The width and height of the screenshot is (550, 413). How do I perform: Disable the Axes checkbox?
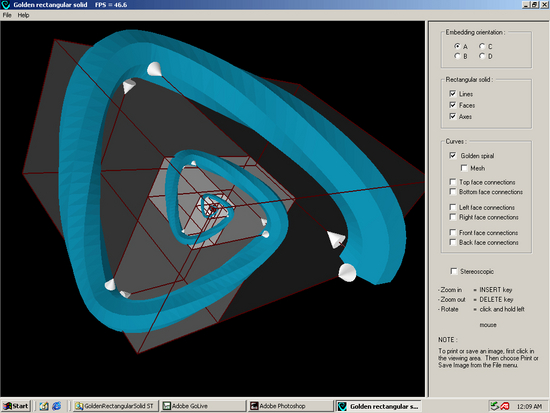pyautogui.click(x=453, y=116)
